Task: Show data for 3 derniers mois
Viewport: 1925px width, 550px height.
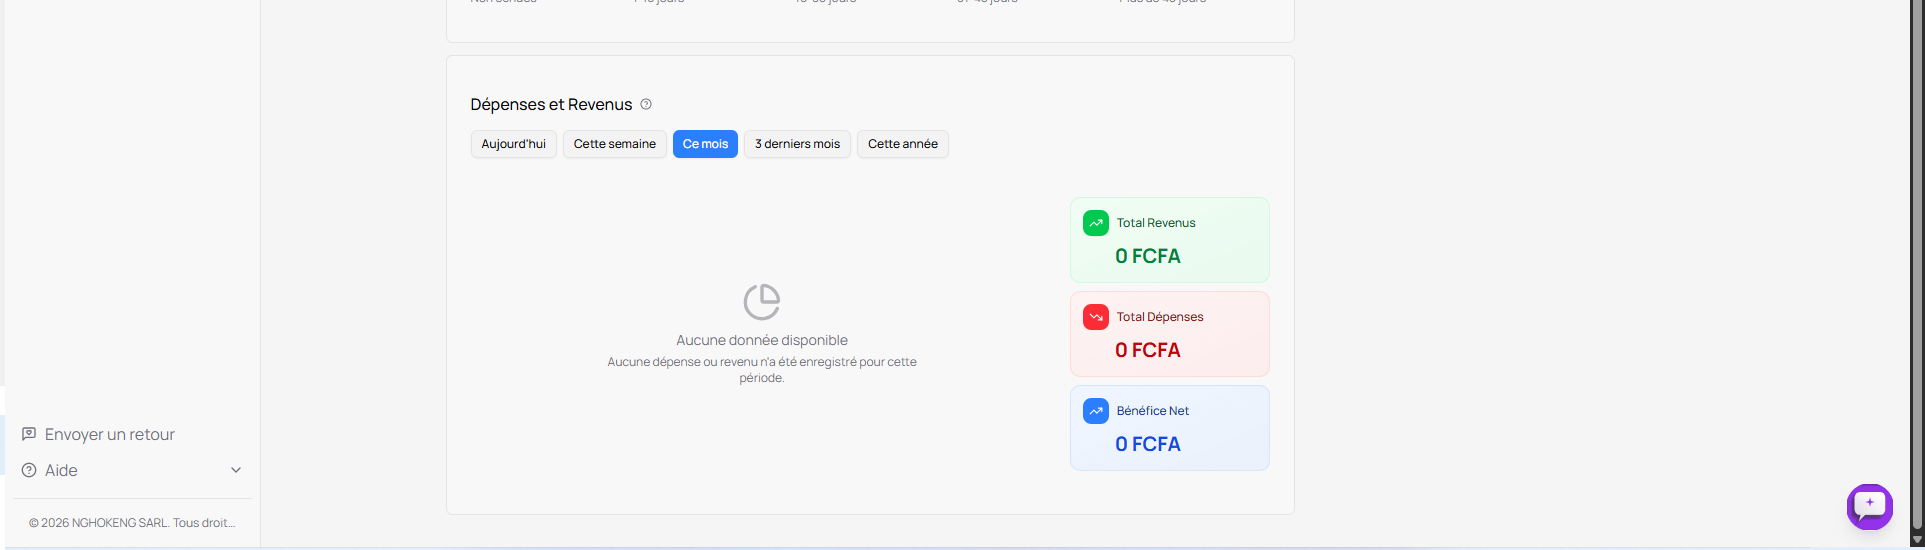Action: point(797,144)
